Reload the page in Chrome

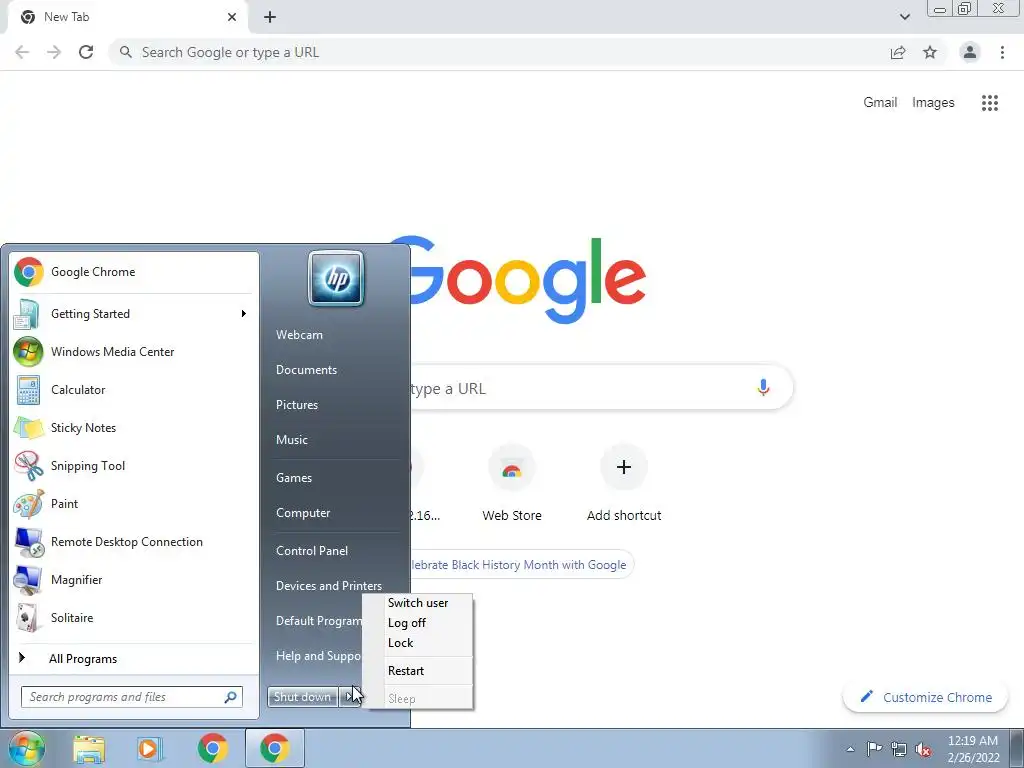tap(86, 52)
